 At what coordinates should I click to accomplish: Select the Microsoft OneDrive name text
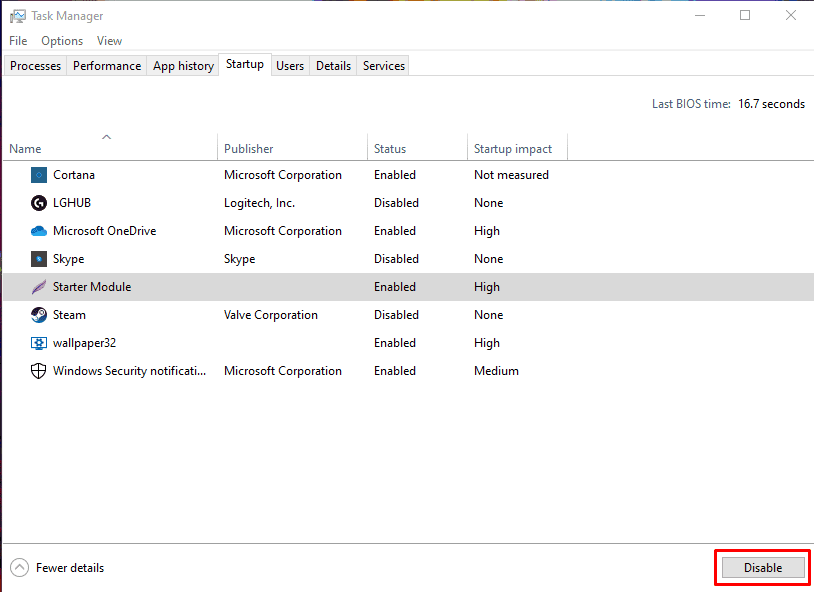[104, 231]
